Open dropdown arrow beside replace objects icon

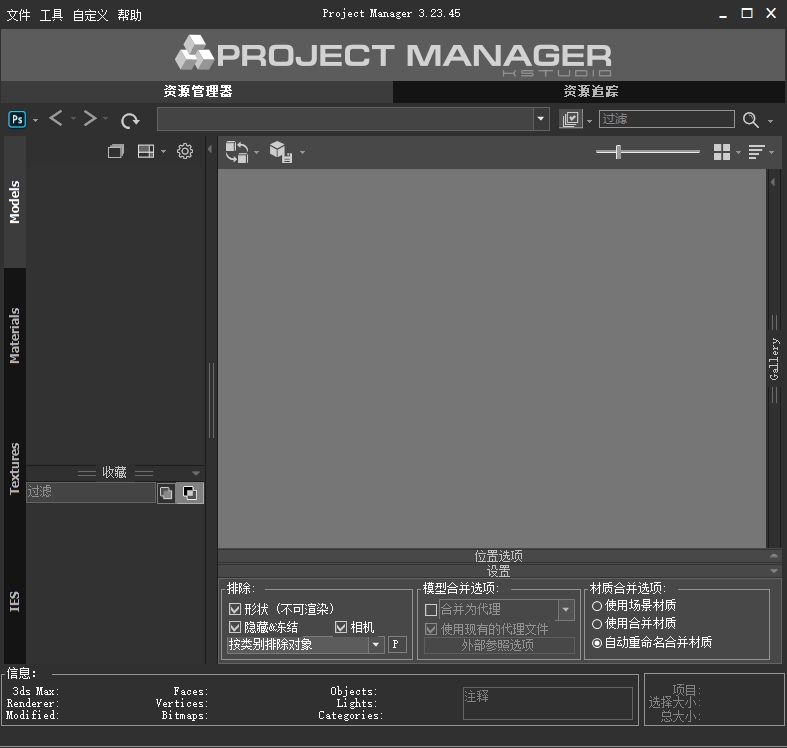pyautogui.click(x=256, y=153)
